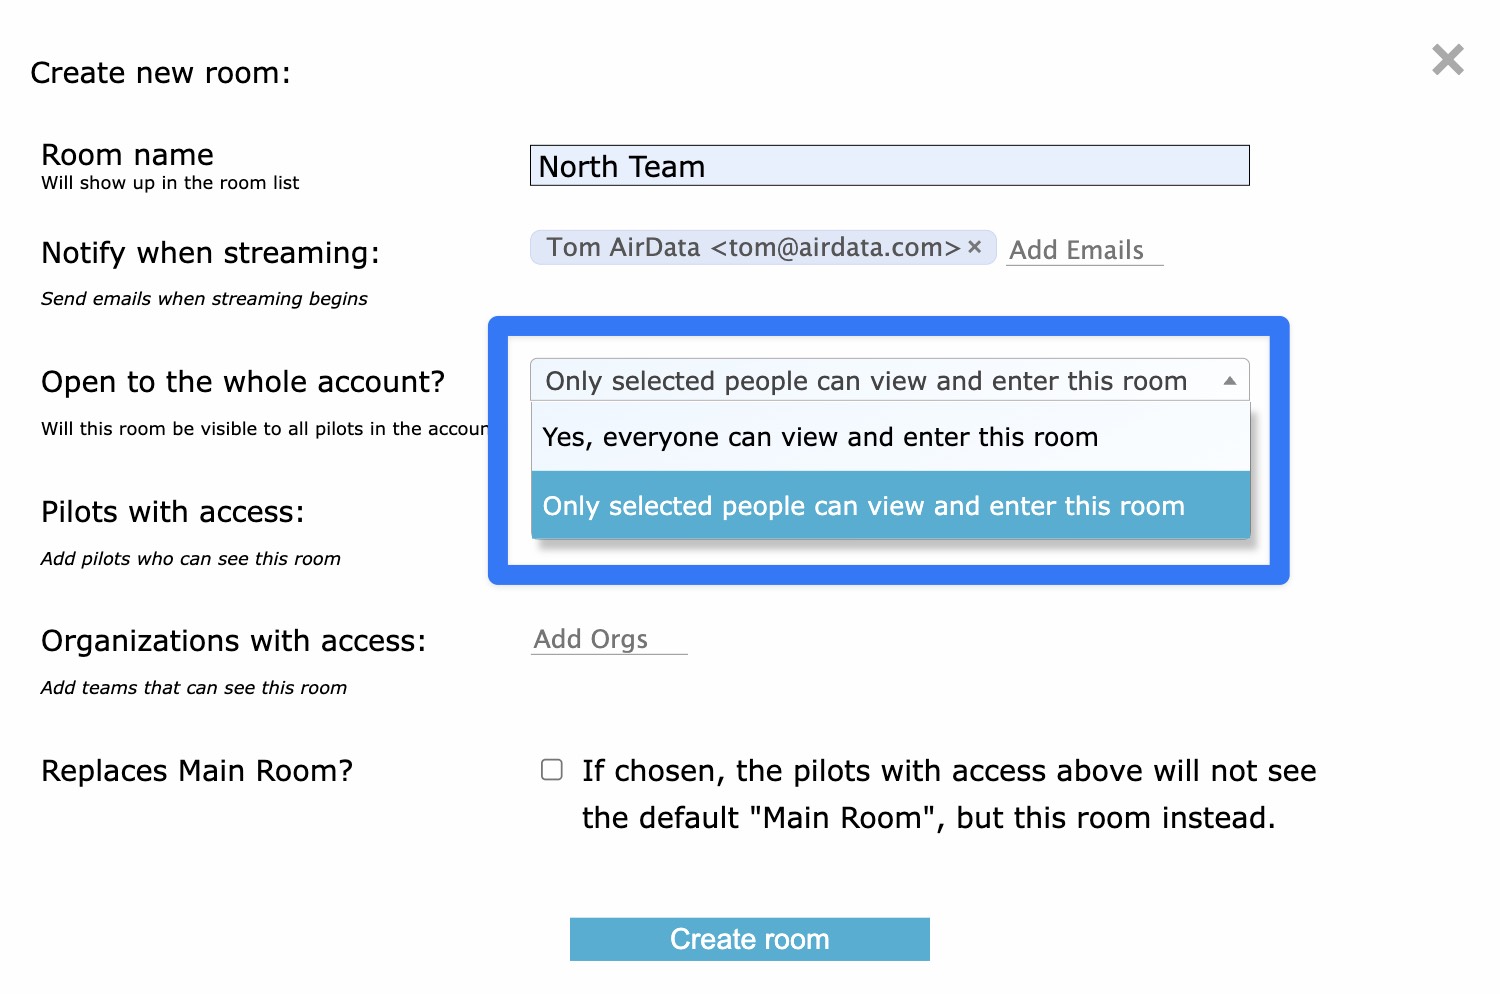Choose highlighted Only selected people option
This screenshot has width=1500, height=994.
pyautogui.click(x=890, y=506)
